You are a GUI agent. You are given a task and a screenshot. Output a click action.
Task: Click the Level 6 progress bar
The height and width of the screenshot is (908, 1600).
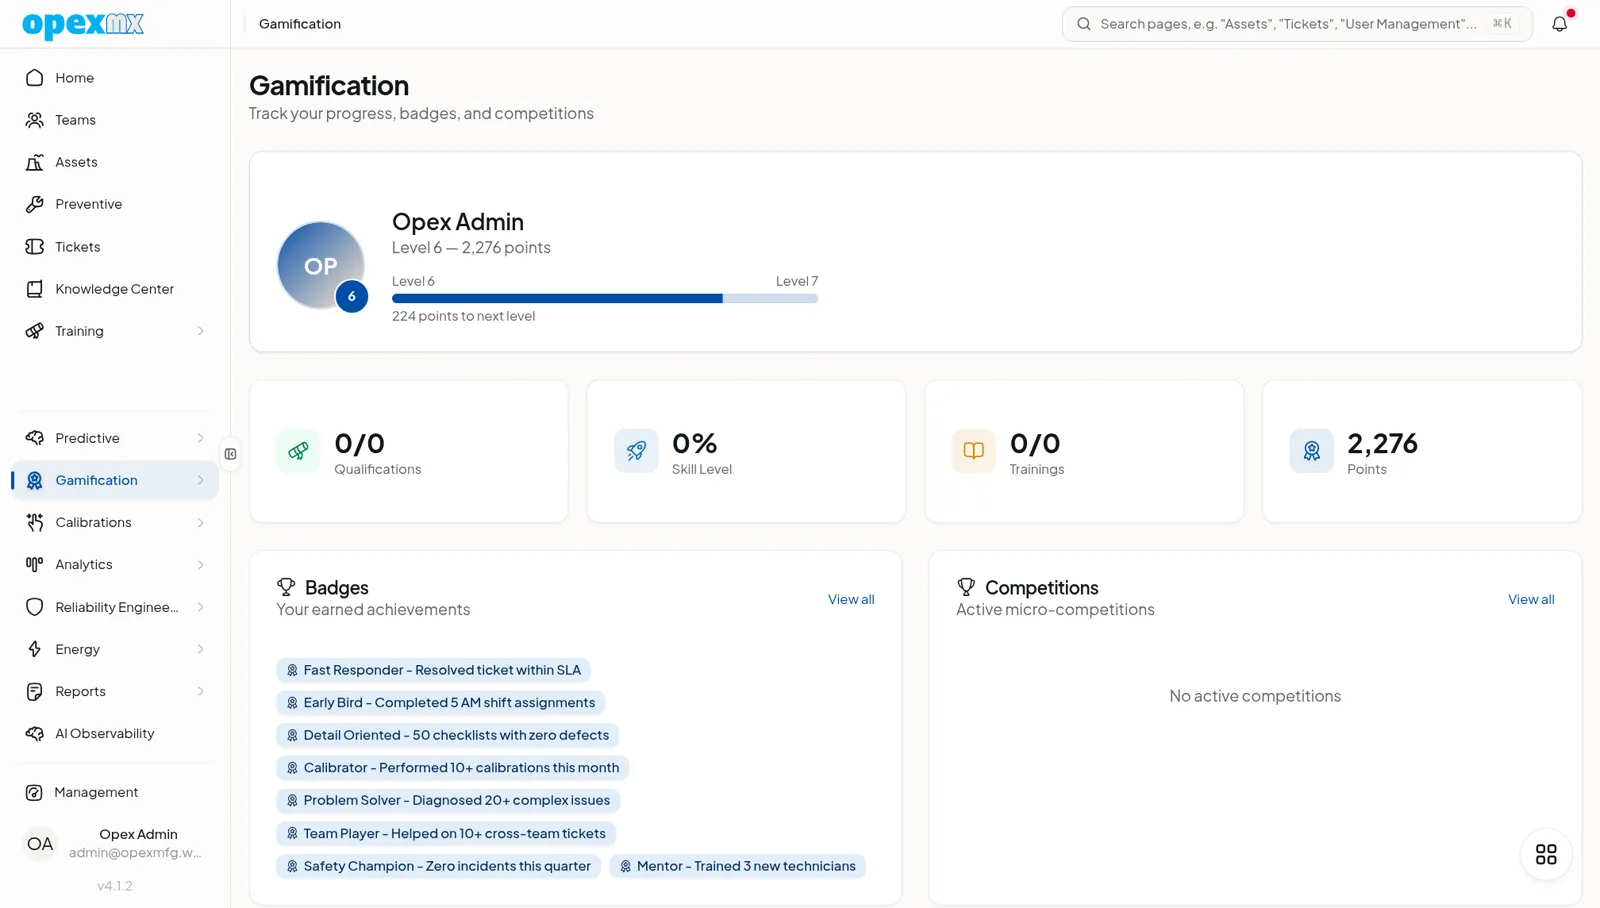pos(605,298)
